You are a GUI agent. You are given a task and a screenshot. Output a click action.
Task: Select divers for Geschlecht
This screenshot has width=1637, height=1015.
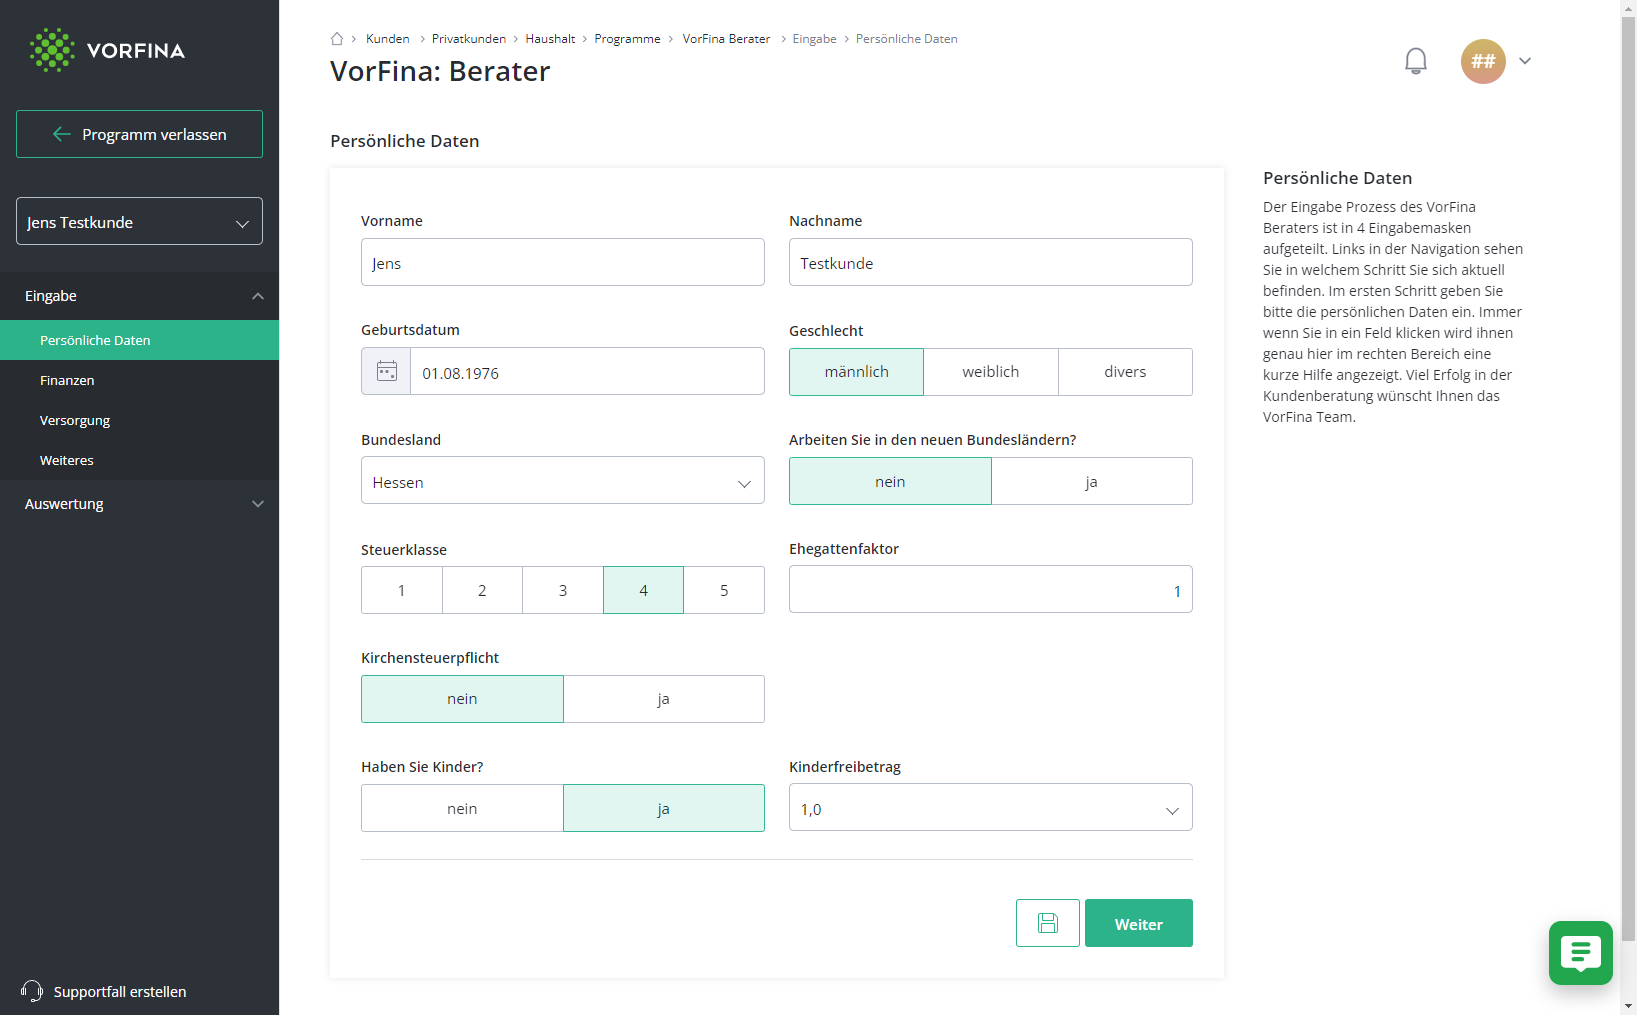(1125, 372)
